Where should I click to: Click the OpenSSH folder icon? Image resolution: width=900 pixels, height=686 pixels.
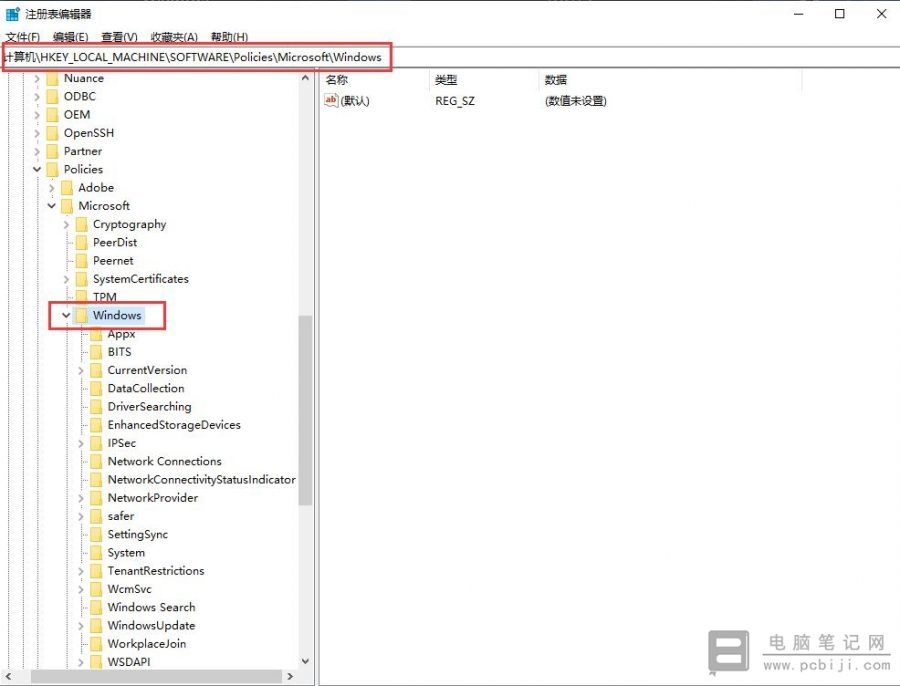pyautogui.click(x=52, y=133)
